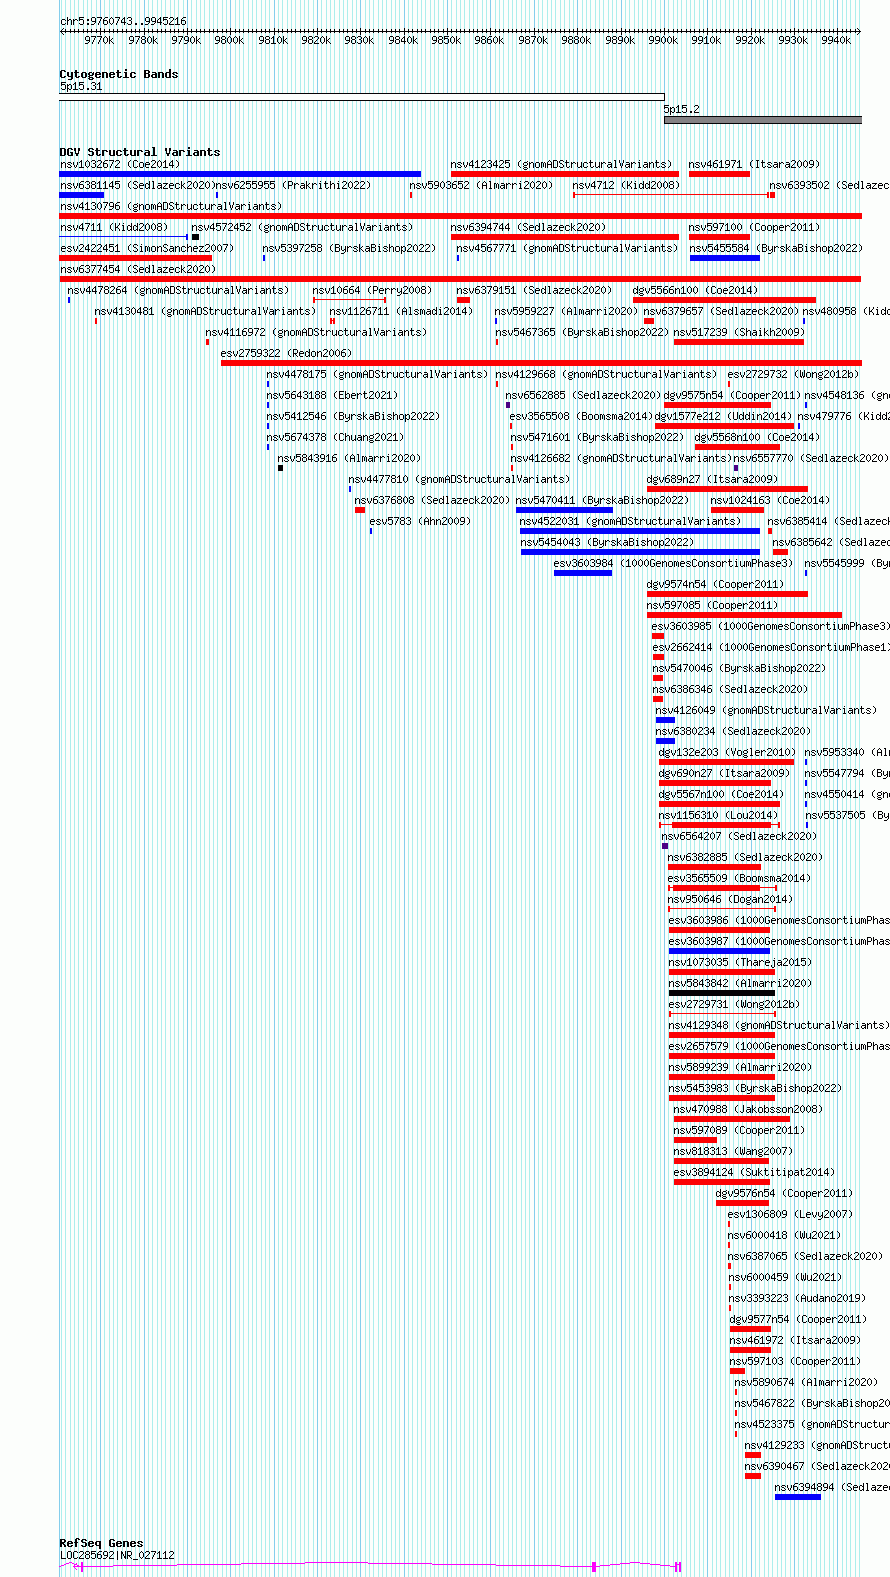The image size is (890, 1577).
Task: Click the chr5:9760743..9945216 region label
Action: (123, 21)
